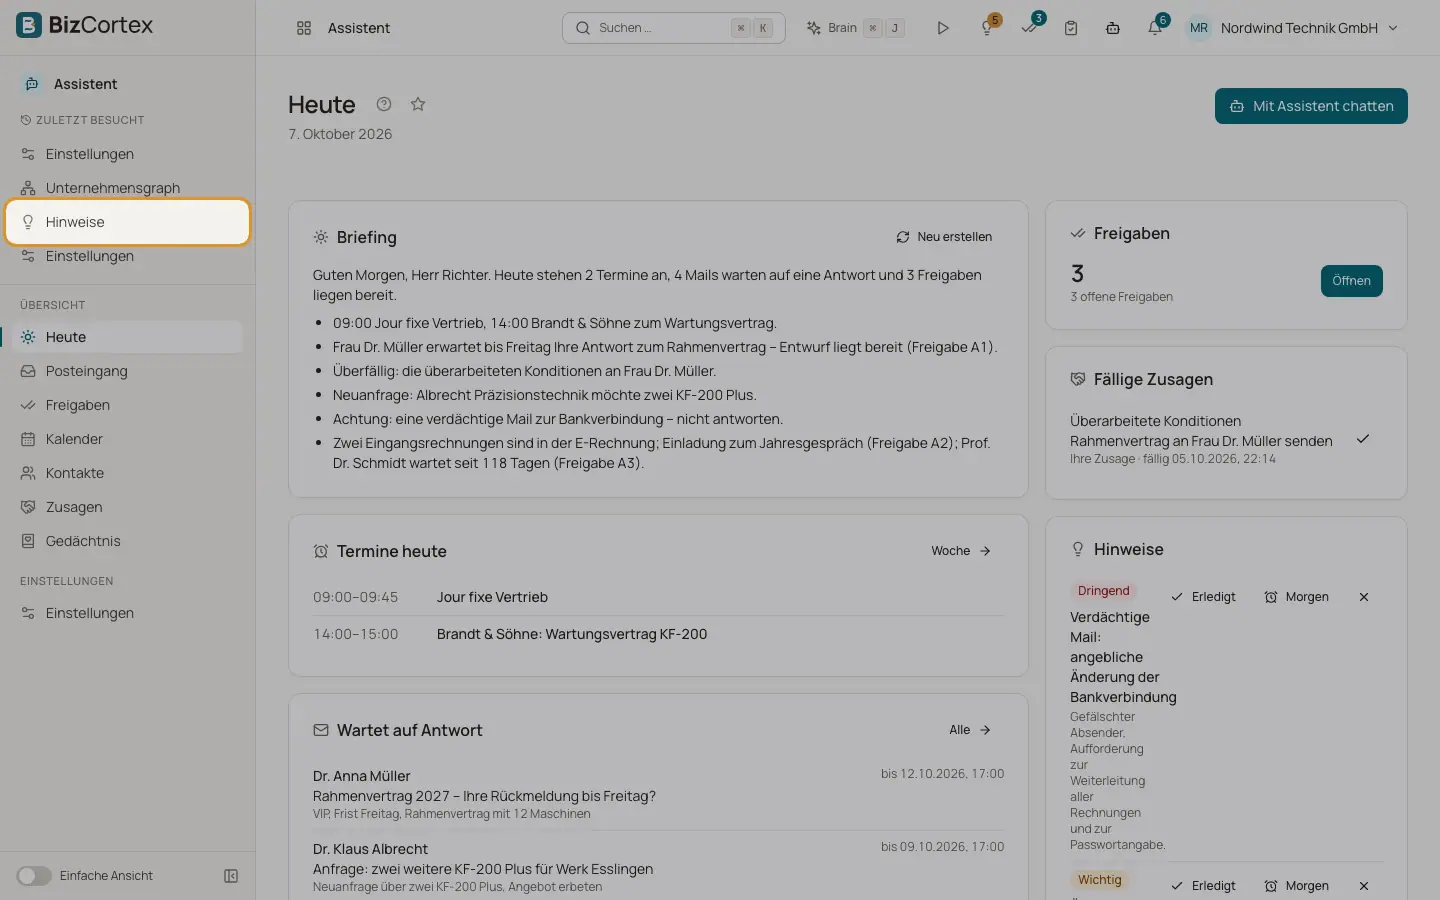Click the help icon next to Heute title
The image size is (1440, 900).
[x=384, y=104]
